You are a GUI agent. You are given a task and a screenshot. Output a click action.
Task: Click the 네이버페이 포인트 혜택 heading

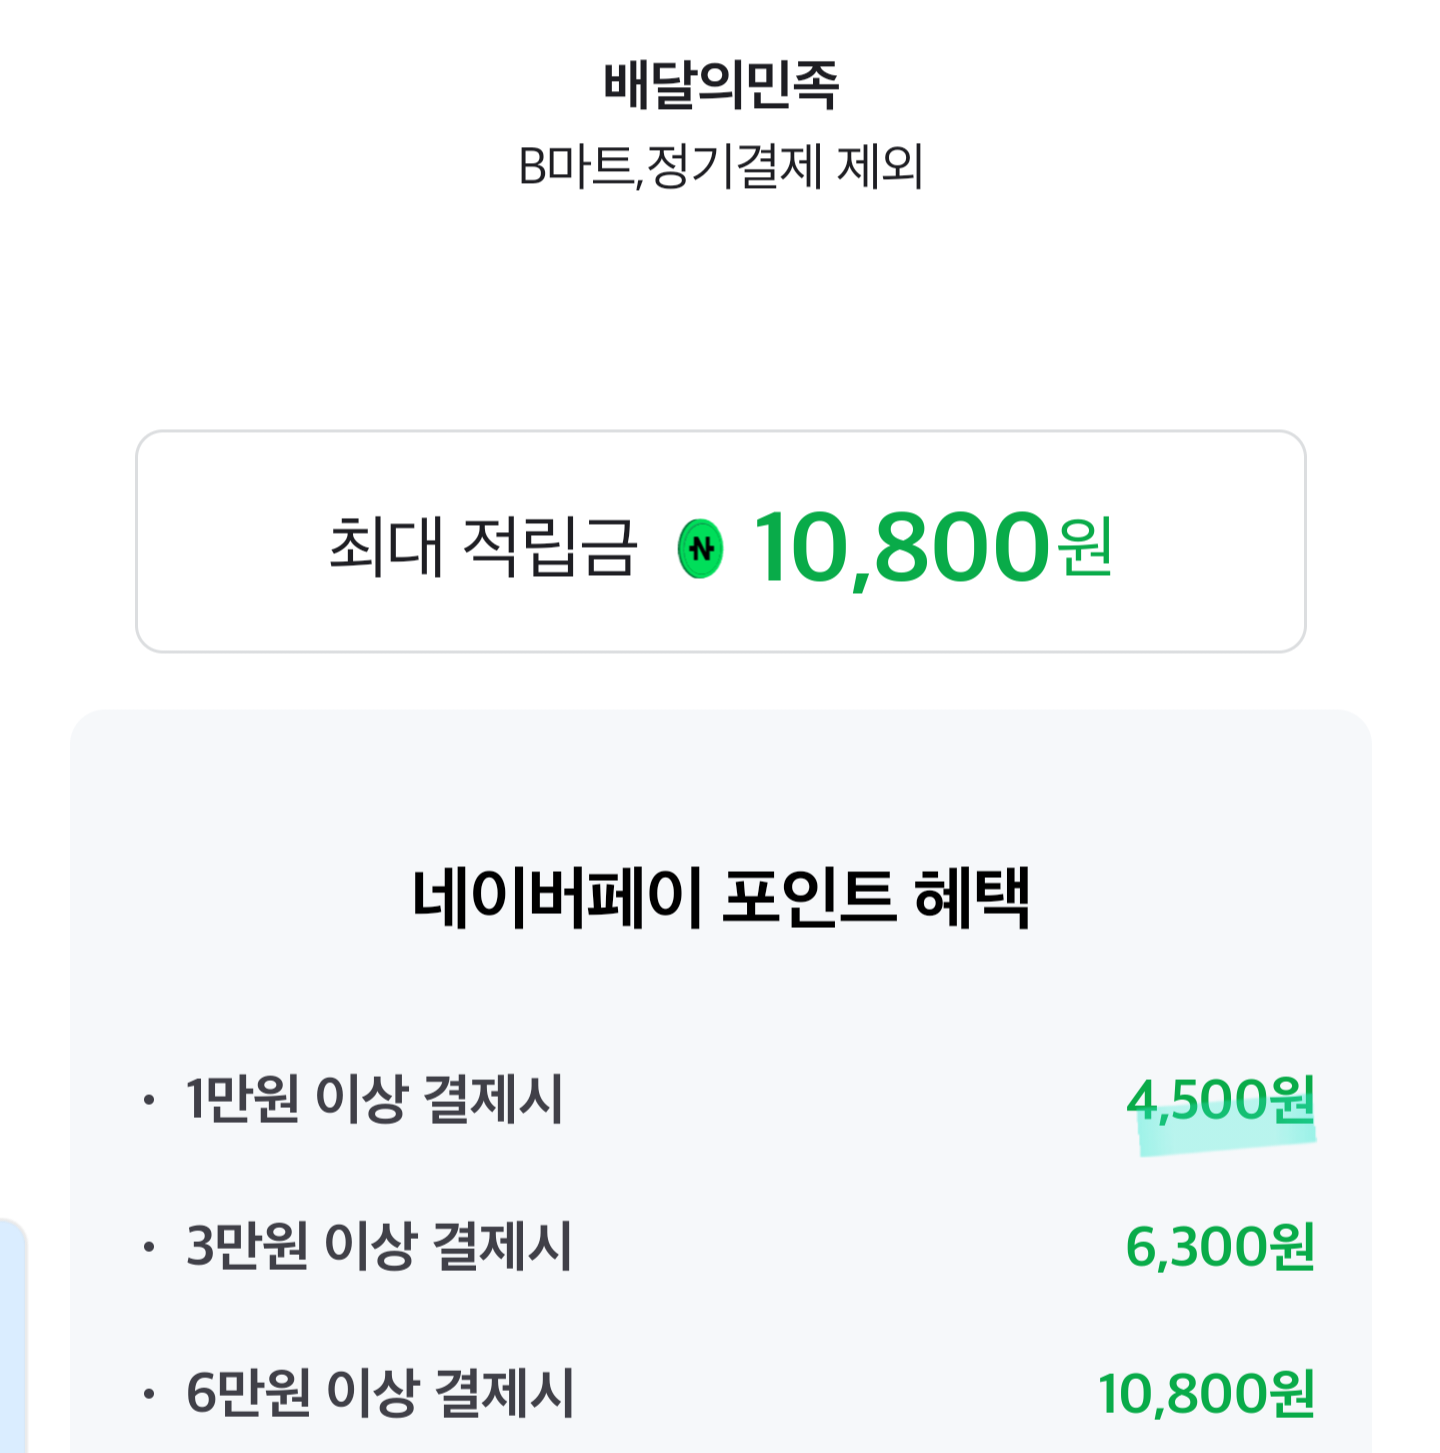pos(720,897)
